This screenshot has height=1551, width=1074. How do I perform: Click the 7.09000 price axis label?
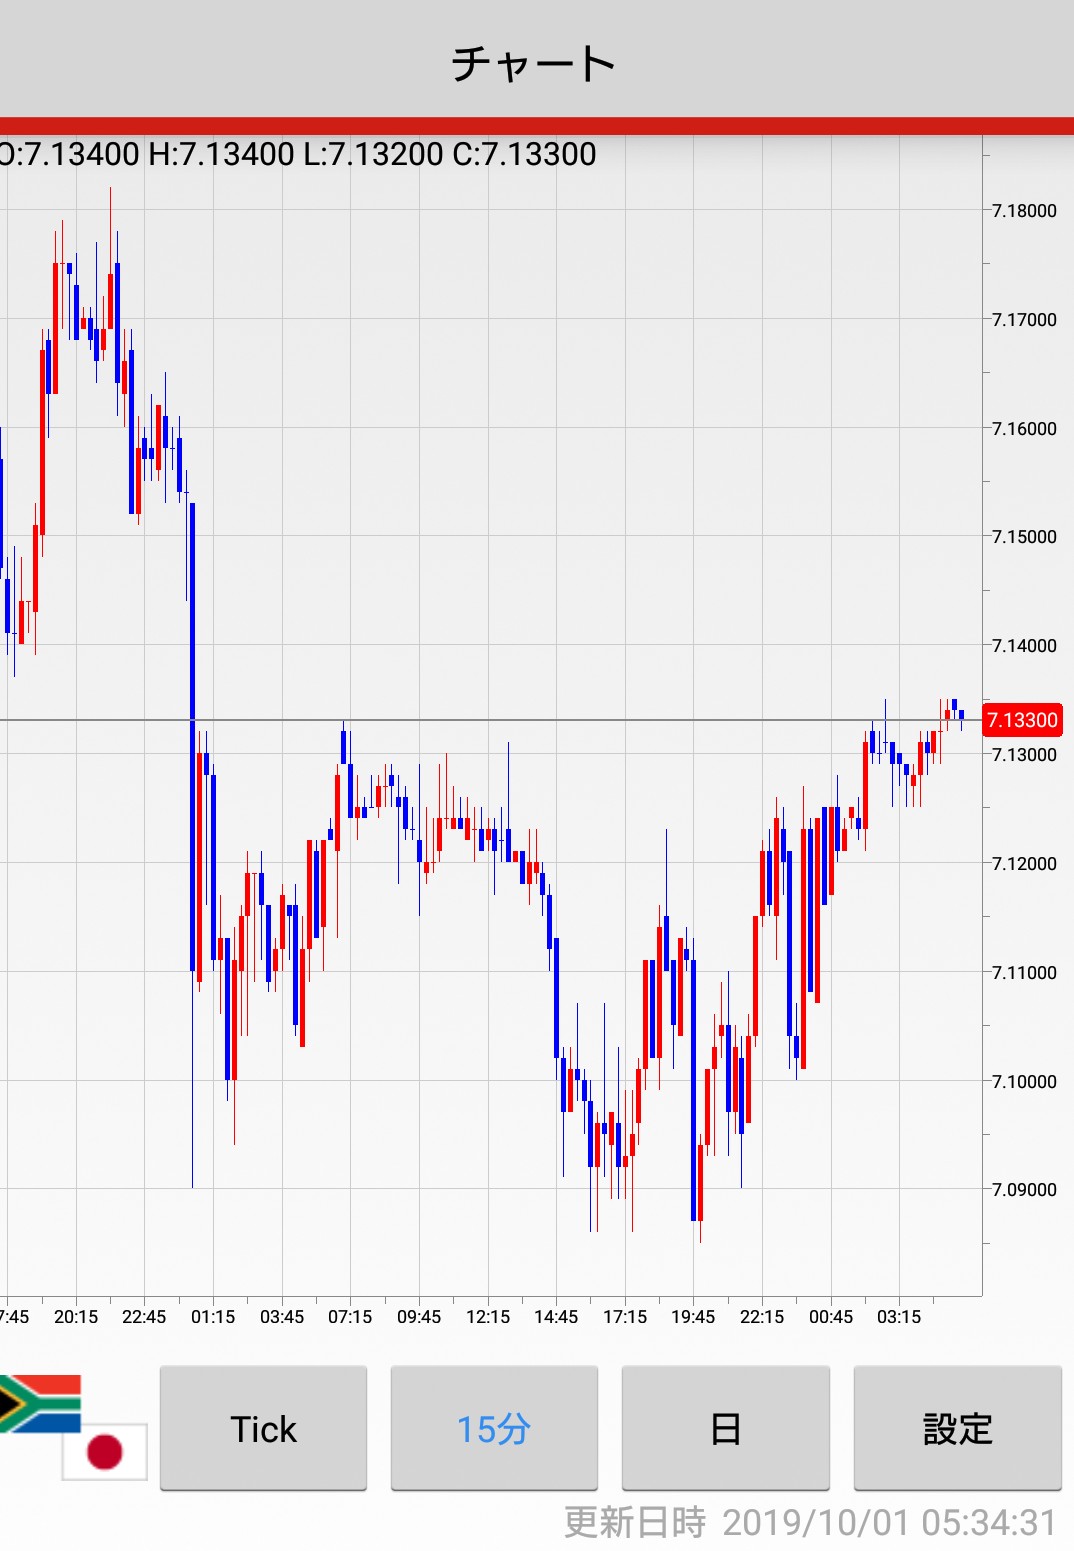pos(1024,1190)
